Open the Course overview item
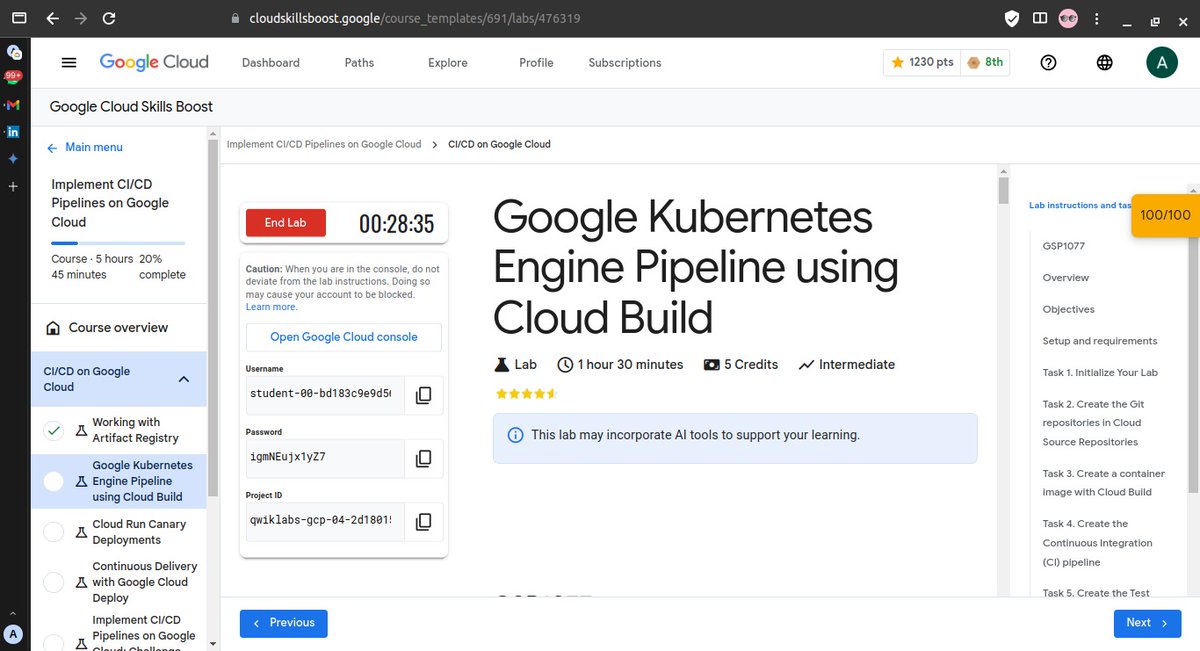1200x651 pixels. (119, 328)
